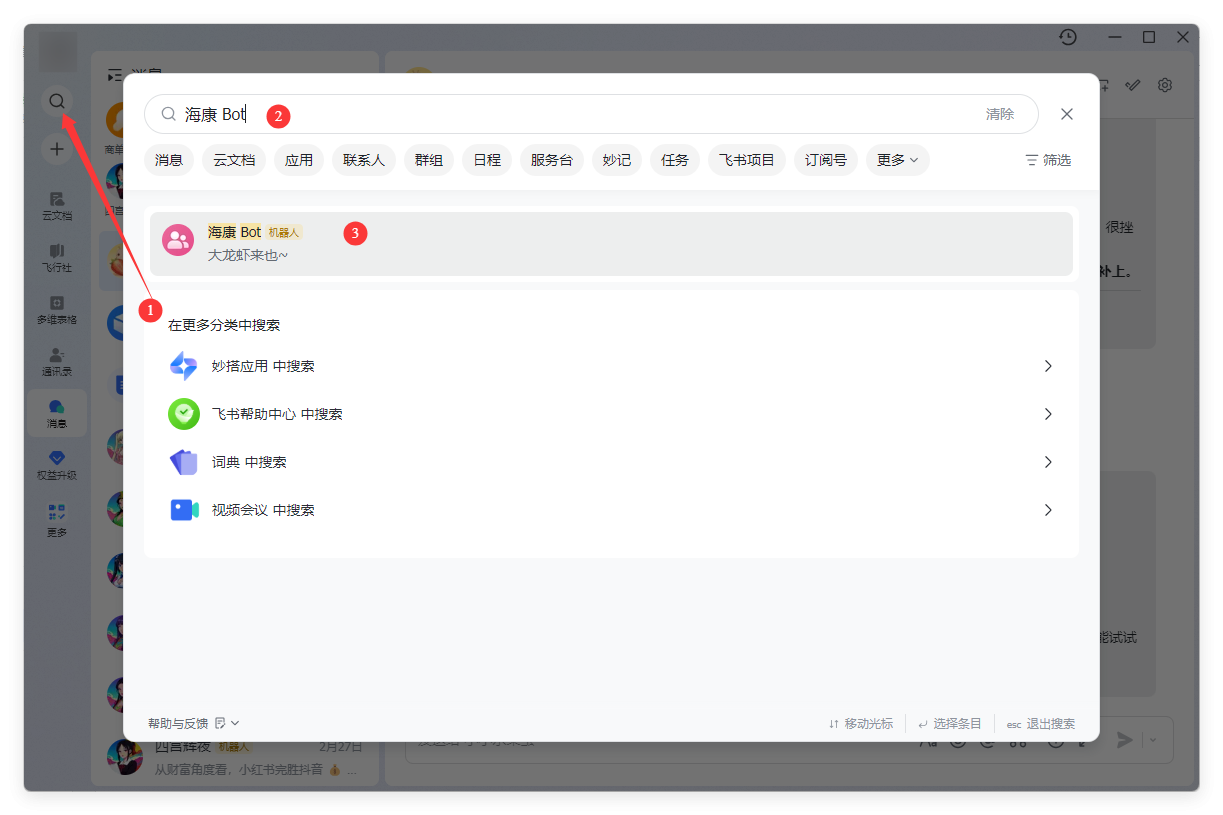Select the 飞书项目 filter tab
The height and width of the screenshot is (815, 1223).
[746, 160]
